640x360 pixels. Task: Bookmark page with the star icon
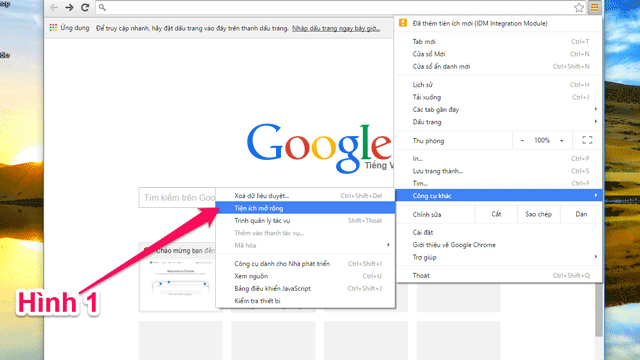point(579,7)
